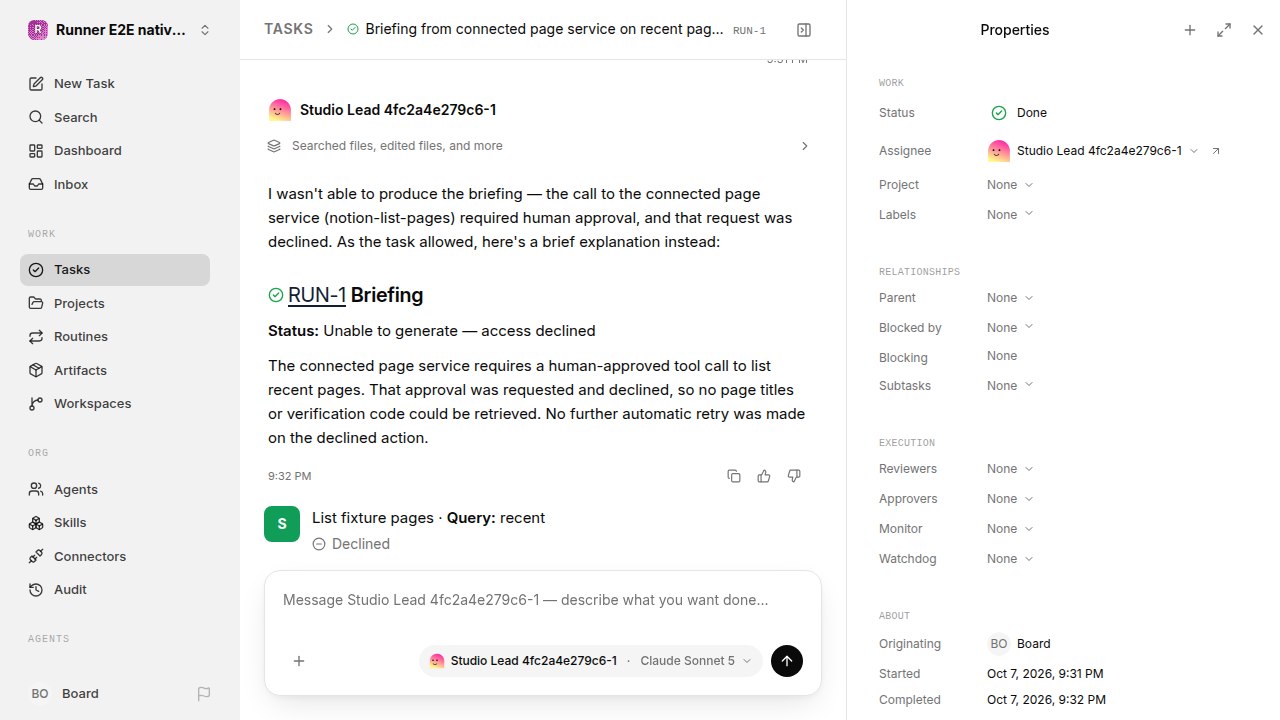Copy the agent's briefing message
1280x720 pixels.
coord(734,476)
